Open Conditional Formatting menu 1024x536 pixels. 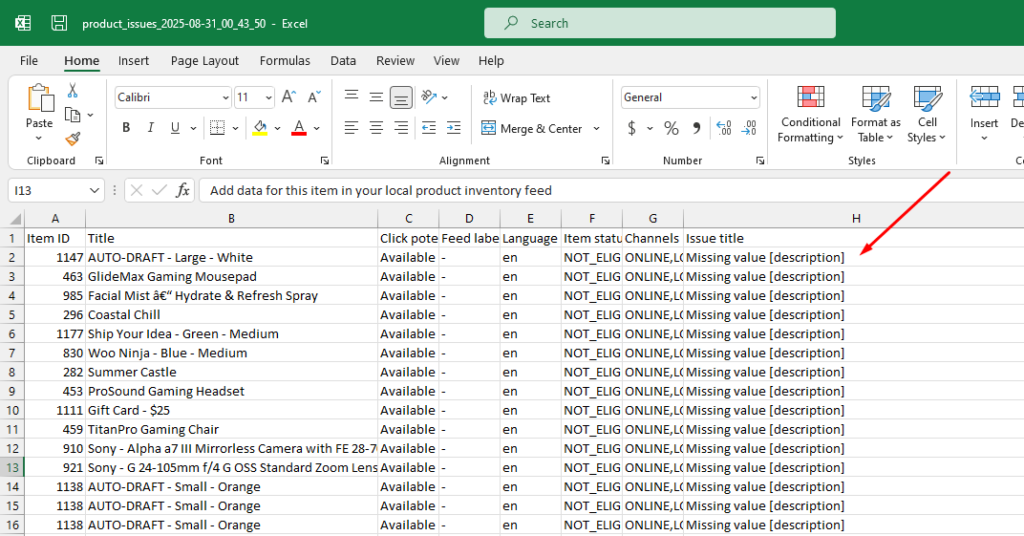click(810, 114)
